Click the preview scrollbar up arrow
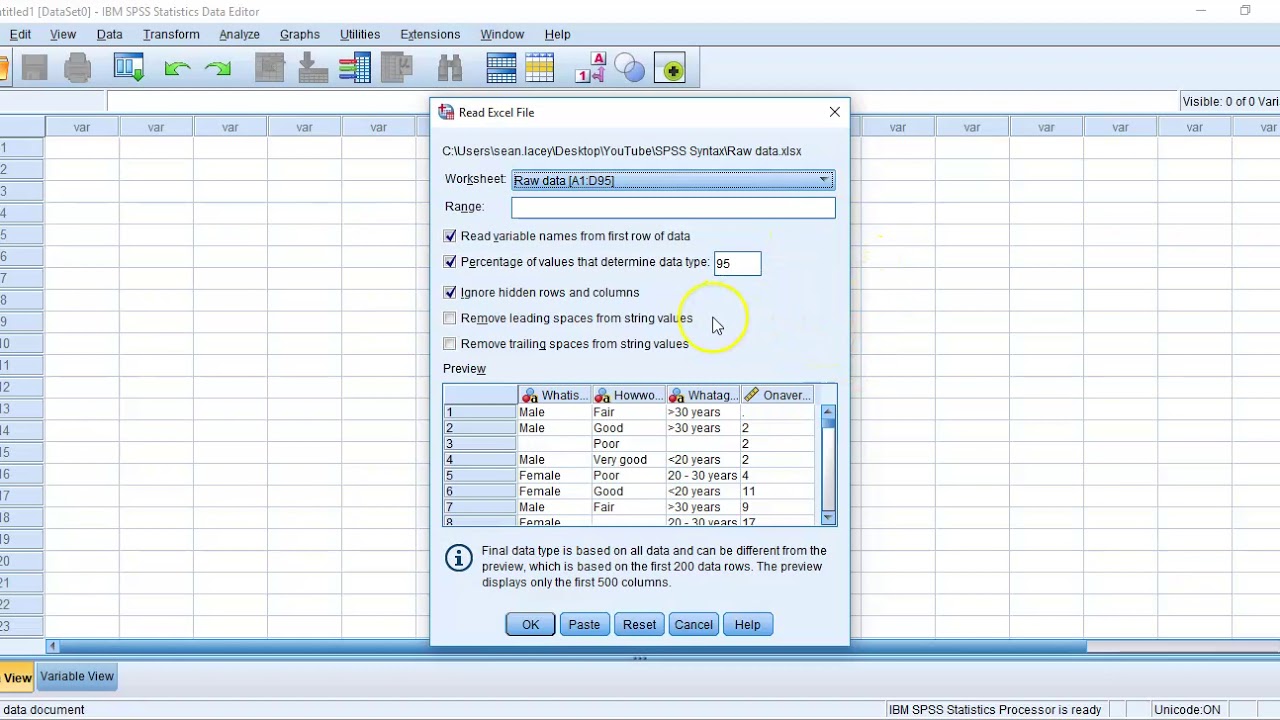This screenshot has height=720, width=1280. pos(828,411)
